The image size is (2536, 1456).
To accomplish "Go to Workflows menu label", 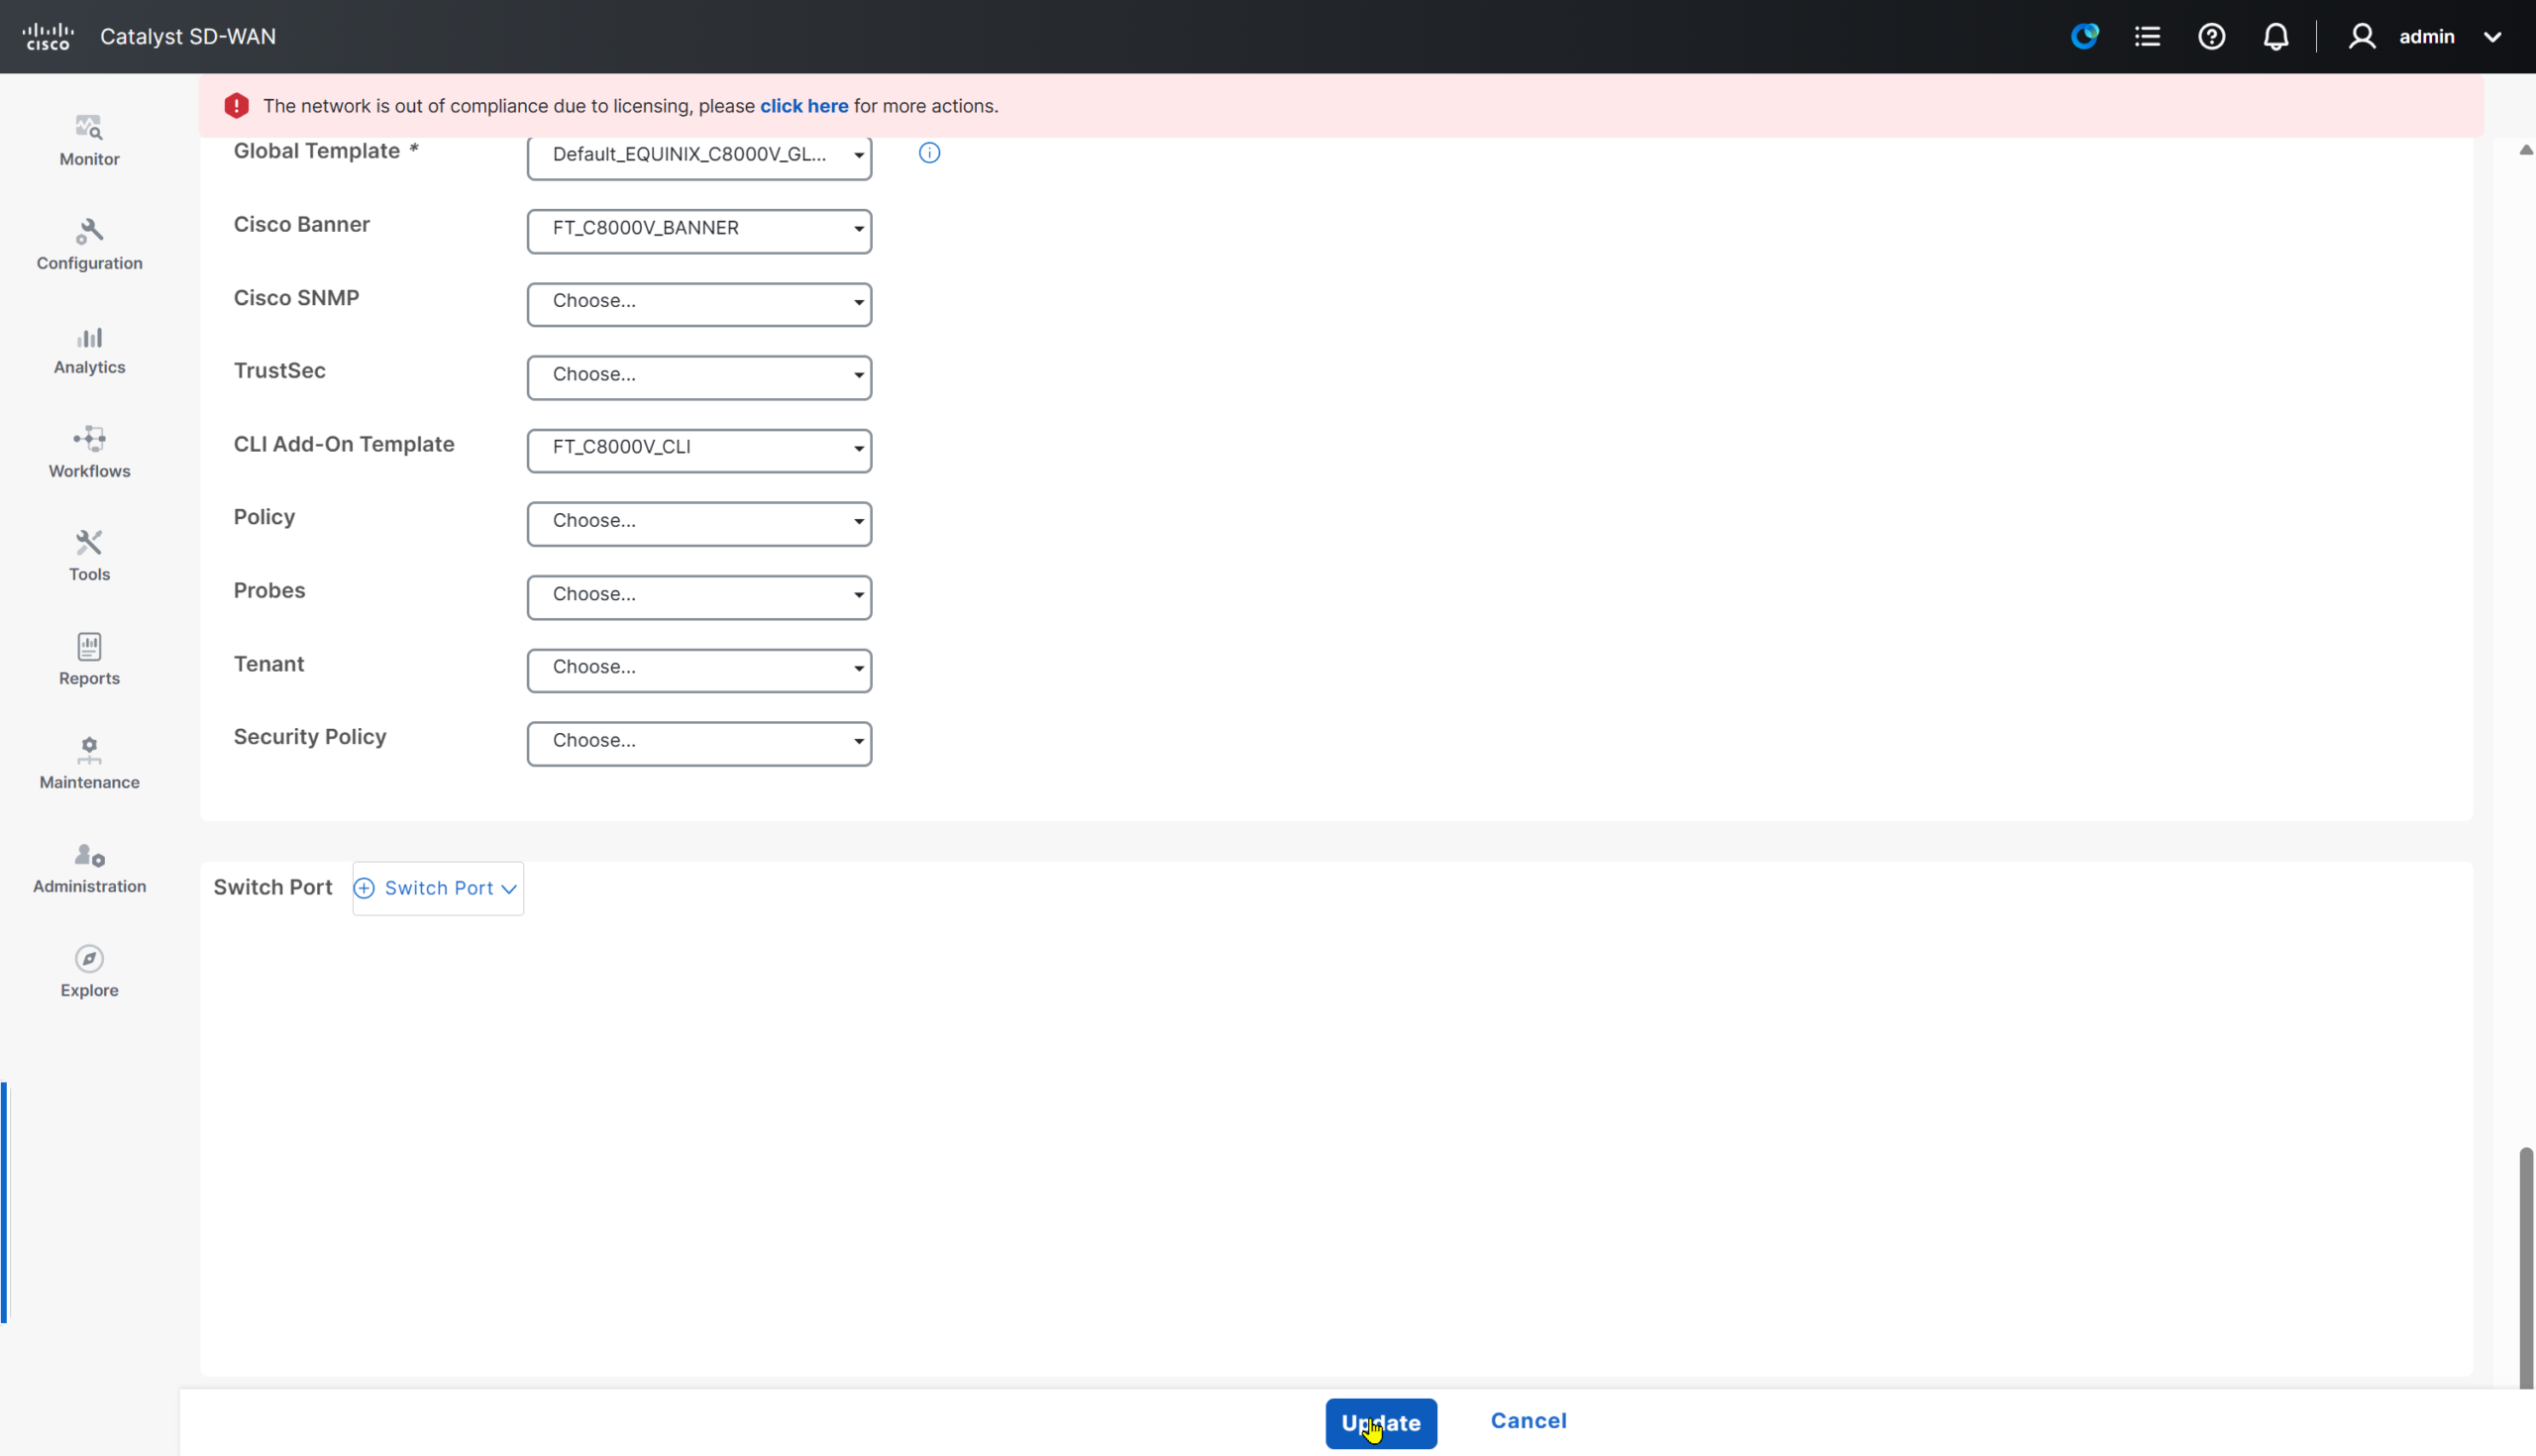I will click(89, 471).
